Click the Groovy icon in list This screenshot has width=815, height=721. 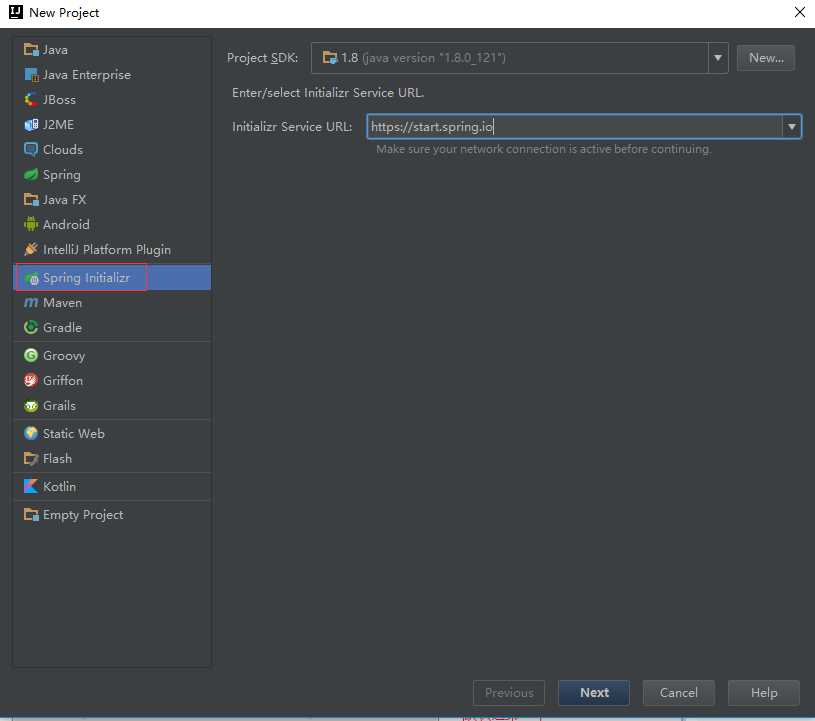point(31,356)
